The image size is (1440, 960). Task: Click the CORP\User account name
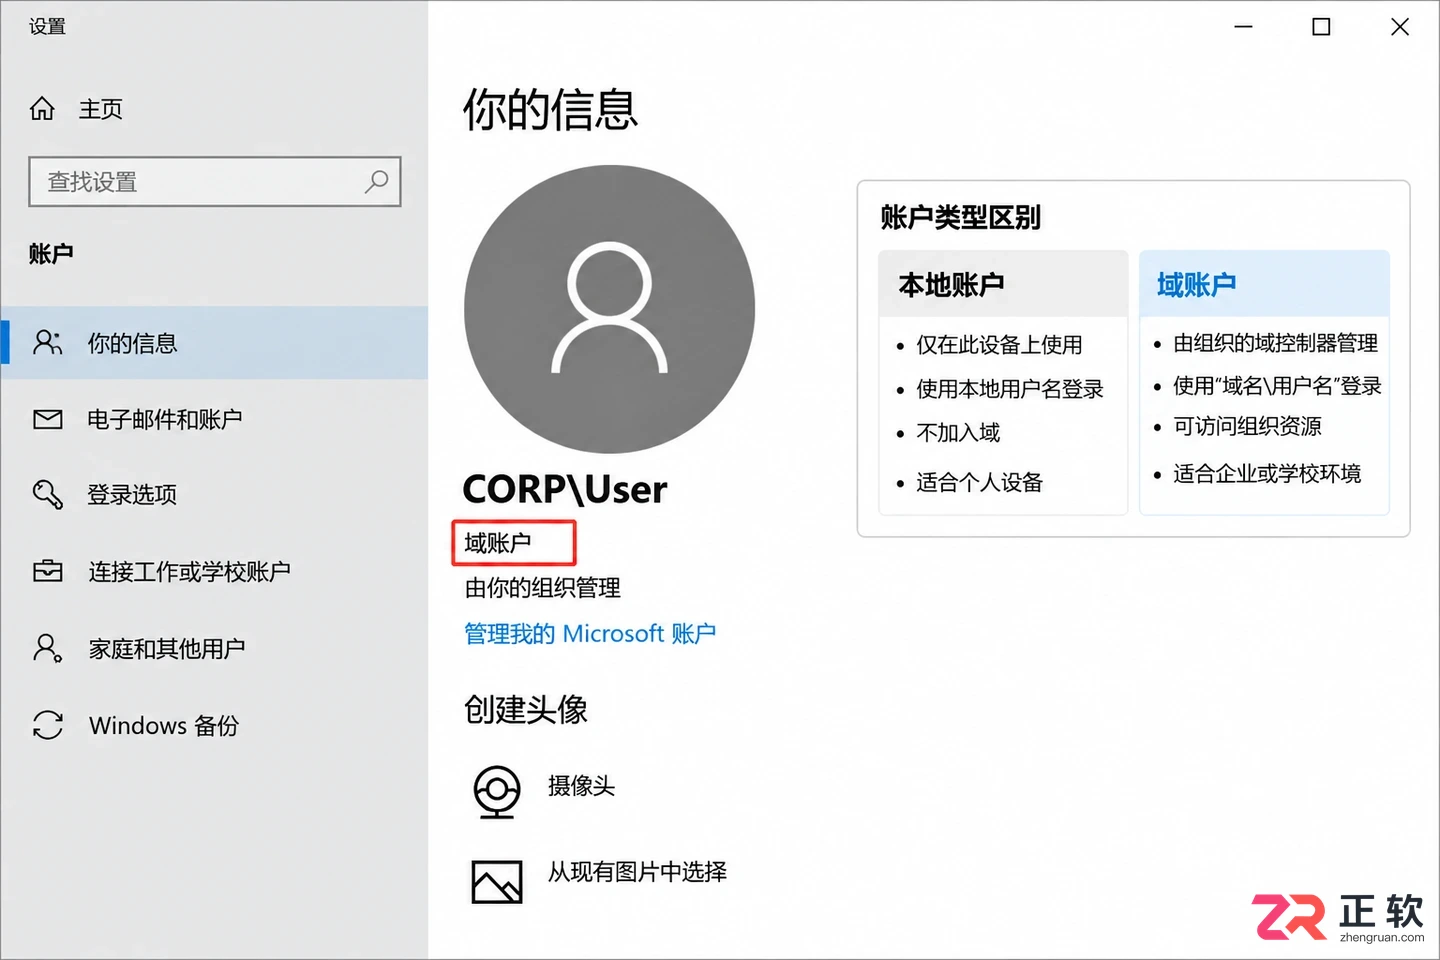point(565,489)
